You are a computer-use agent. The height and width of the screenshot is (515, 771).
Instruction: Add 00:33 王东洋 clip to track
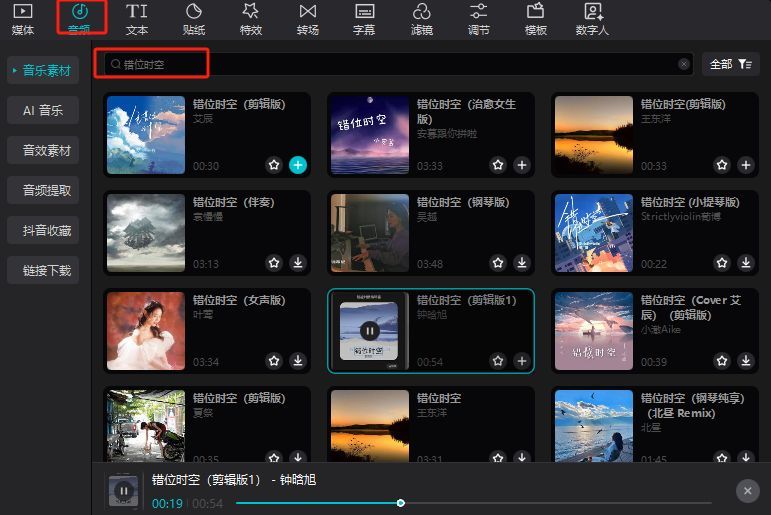click(x=746, y=165)
